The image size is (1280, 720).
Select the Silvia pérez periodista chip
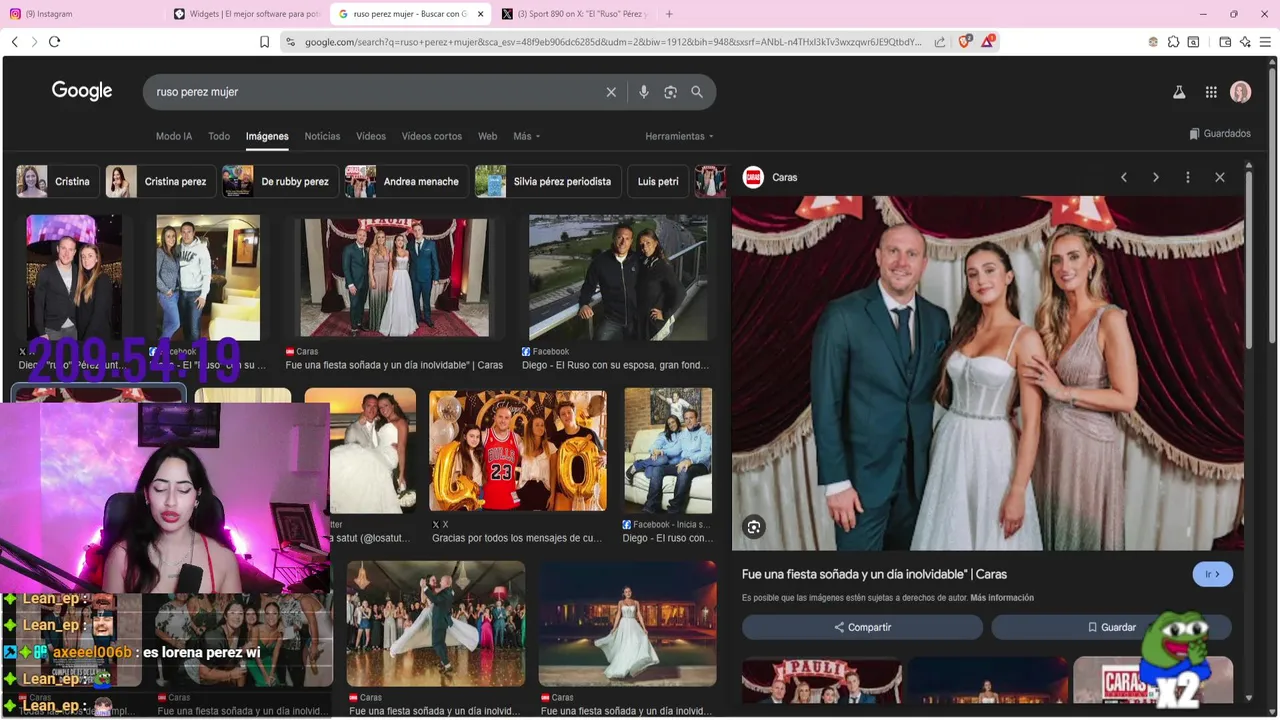pyautogui.click(x=548, y=181)
